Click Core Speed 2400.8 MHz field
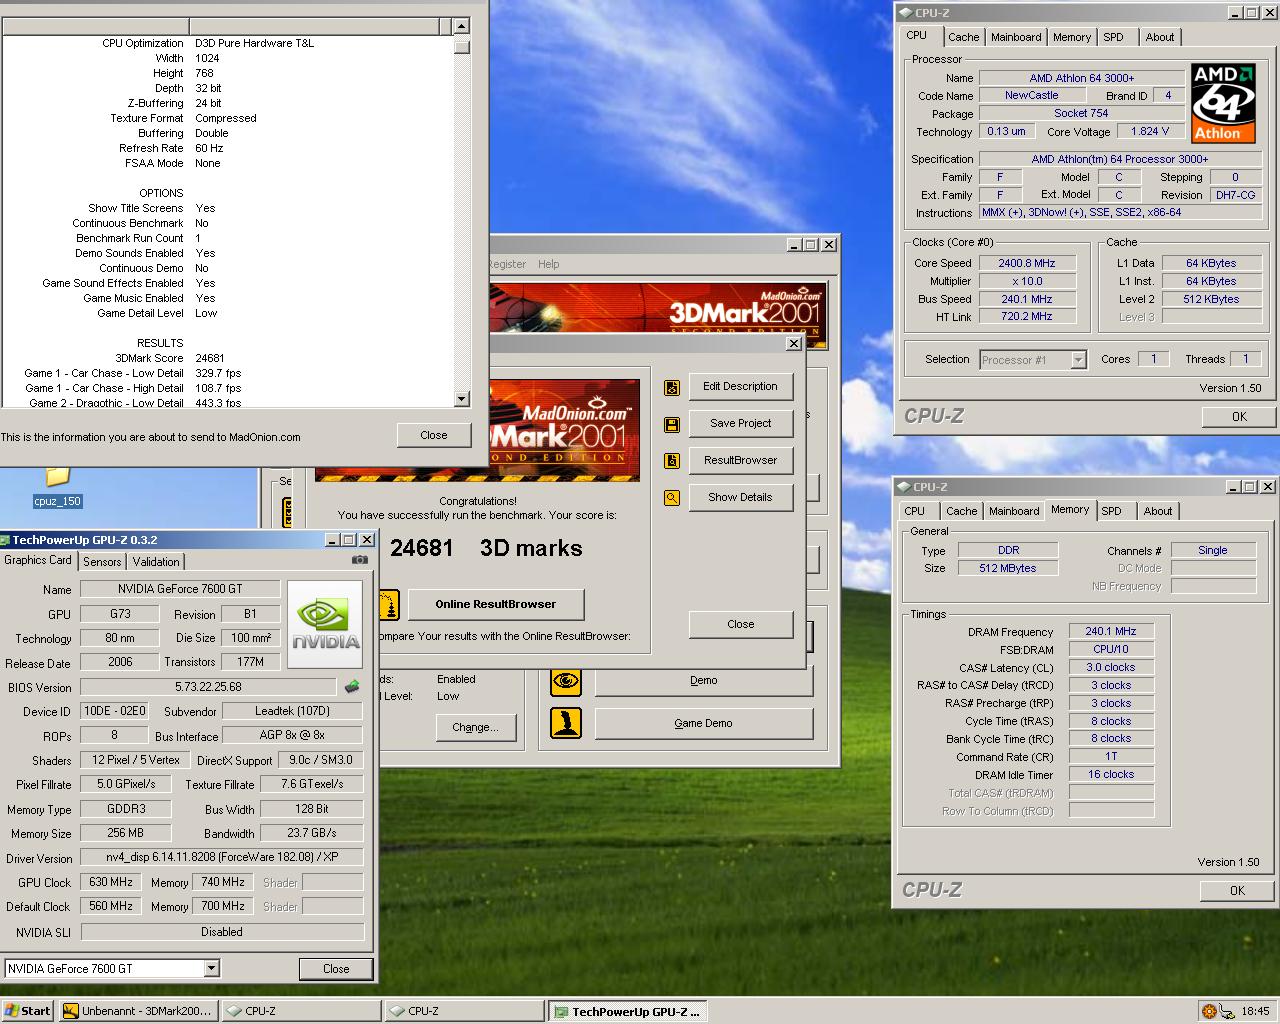 pos(1027,263)
